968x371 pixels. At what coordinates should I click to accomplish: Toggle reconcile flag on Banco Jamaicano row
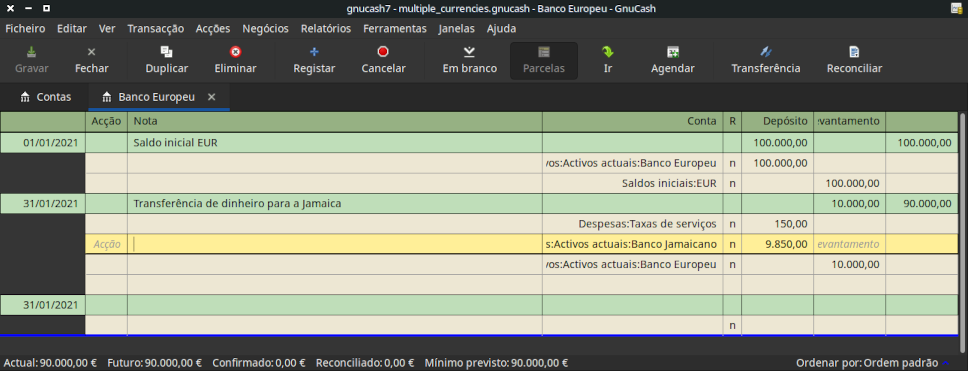point(732,244)
